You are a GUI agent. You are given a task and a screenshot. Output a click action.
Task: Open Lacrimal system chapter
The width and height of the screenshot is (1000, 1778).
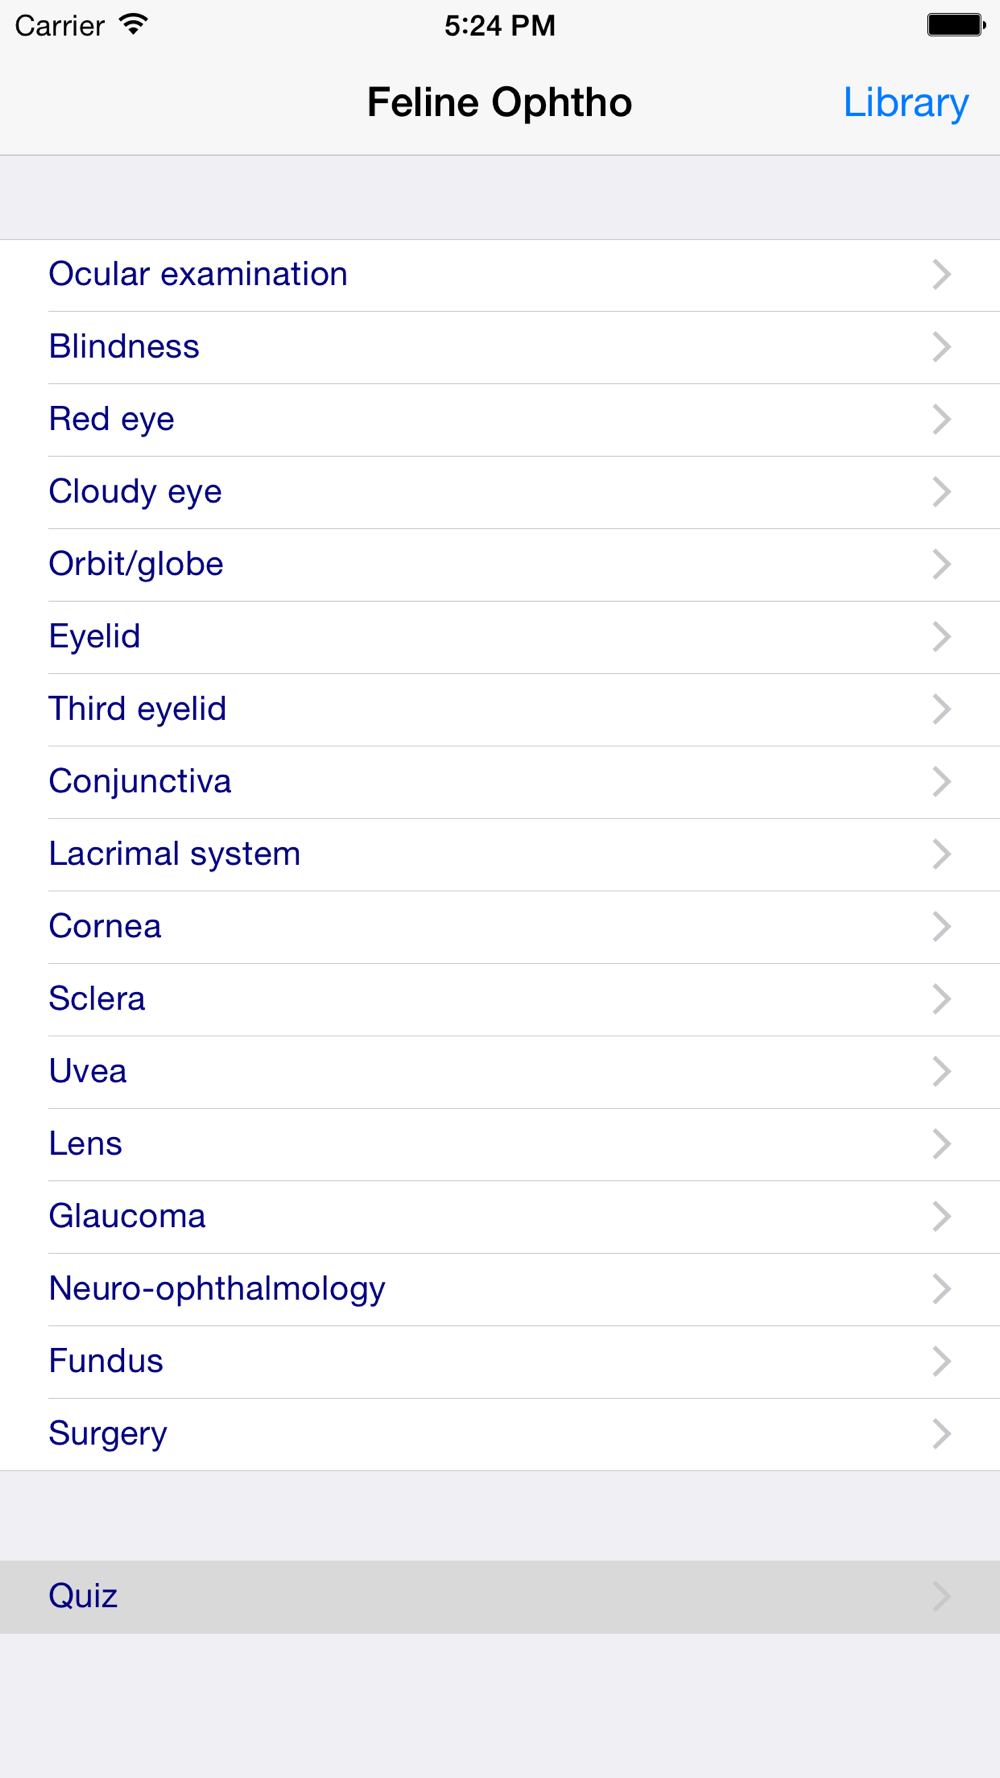[x=500, y=854]
